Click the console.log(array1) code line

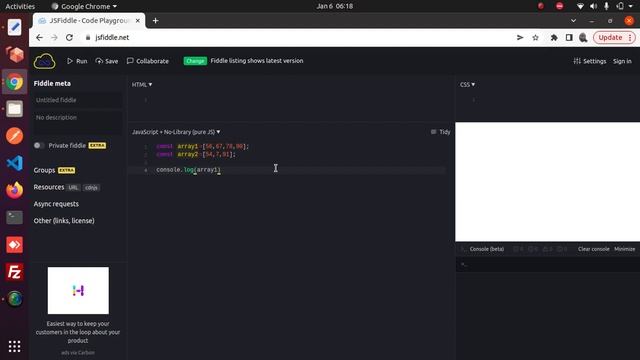click(188, 169)
